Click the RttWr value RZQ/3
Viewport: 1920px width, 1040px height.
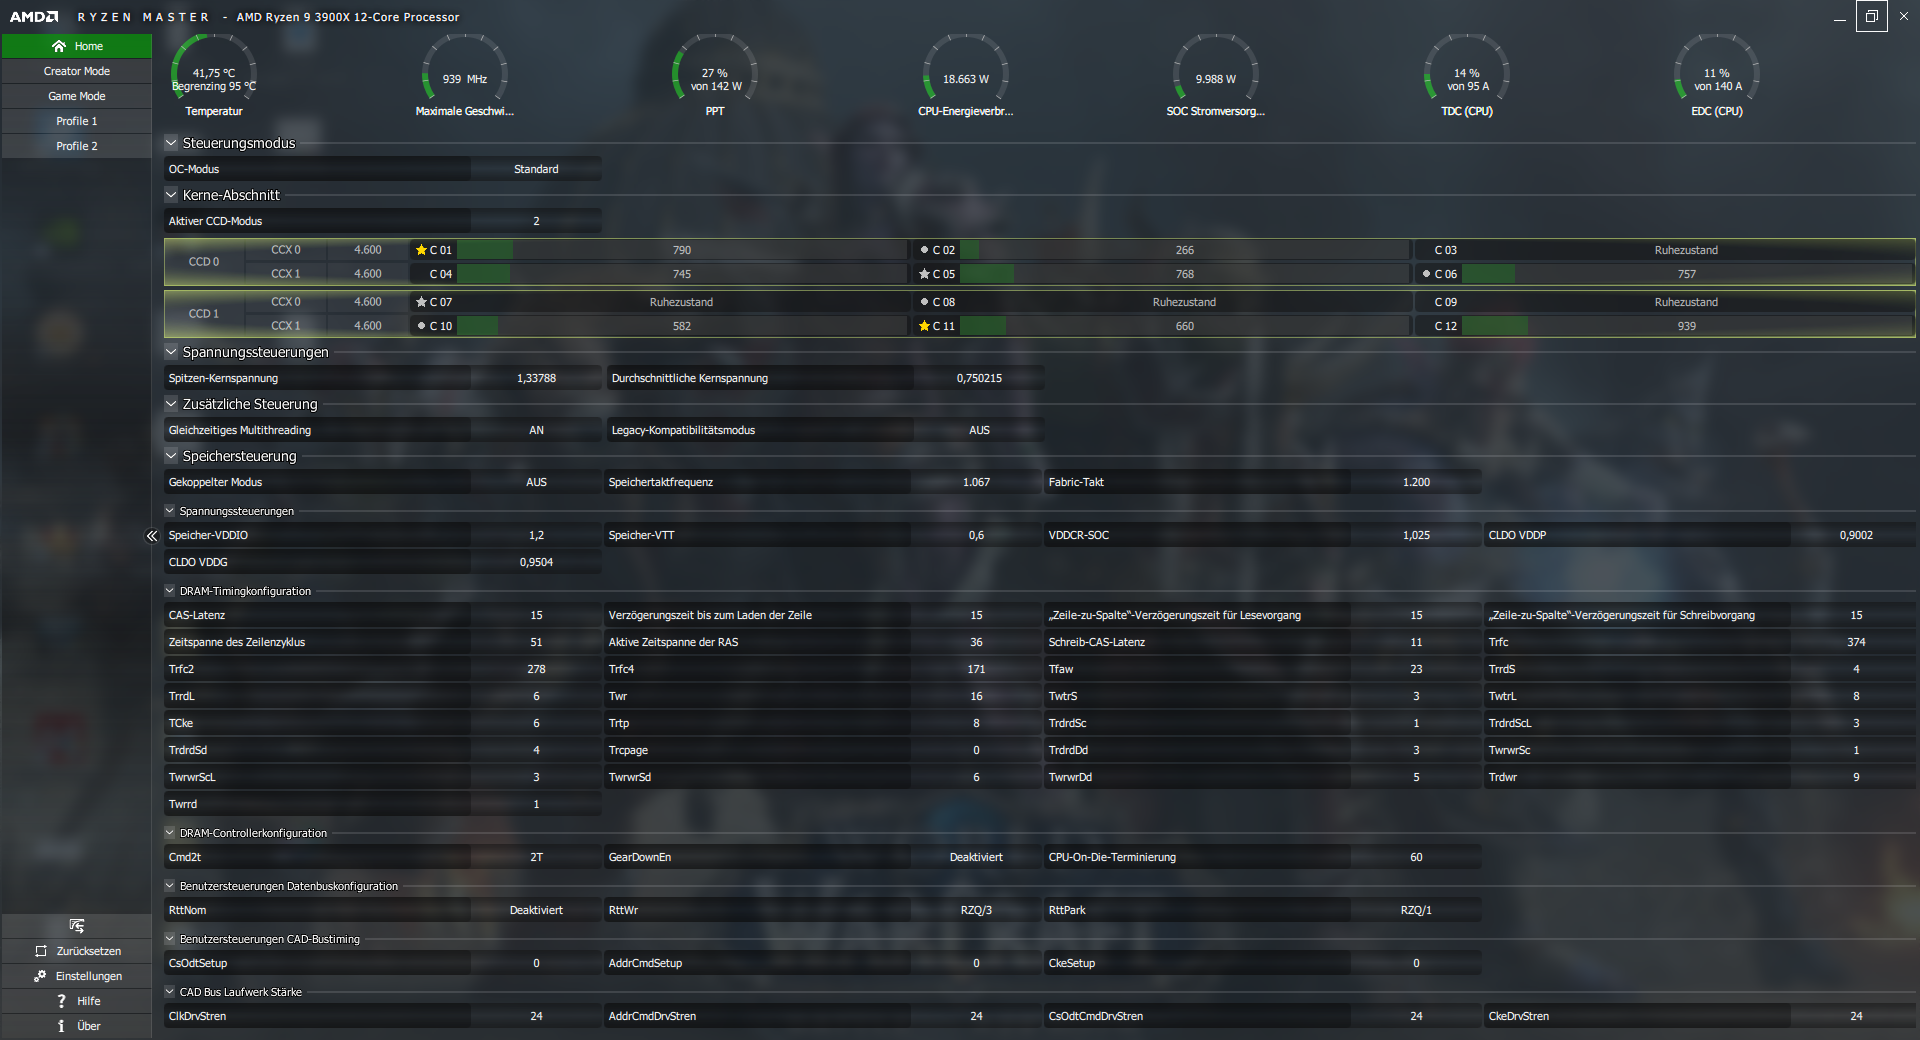[976, 910]
